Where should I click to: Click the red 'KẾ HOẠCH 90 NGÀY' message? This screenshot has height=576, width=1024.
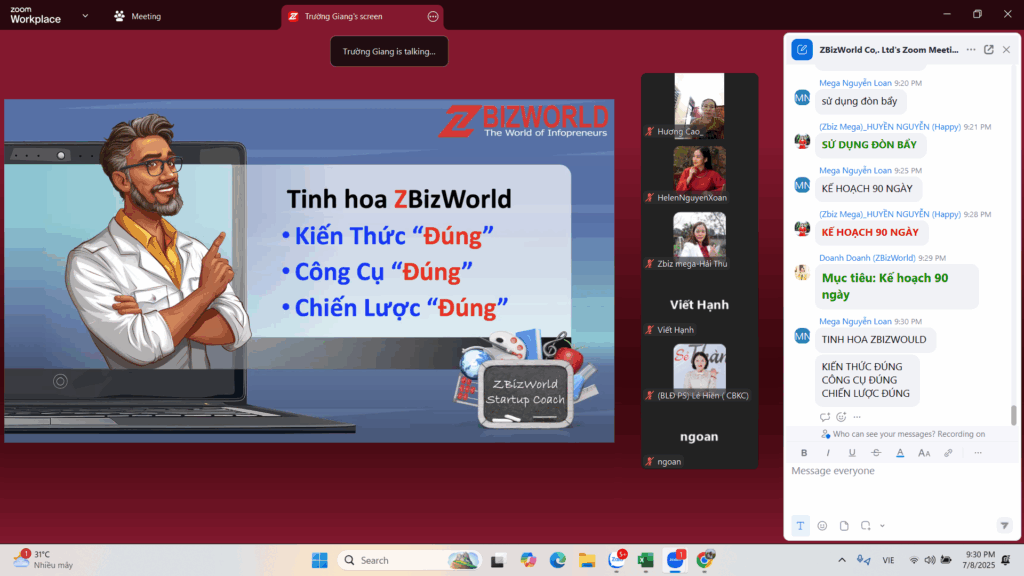(870, 232)
